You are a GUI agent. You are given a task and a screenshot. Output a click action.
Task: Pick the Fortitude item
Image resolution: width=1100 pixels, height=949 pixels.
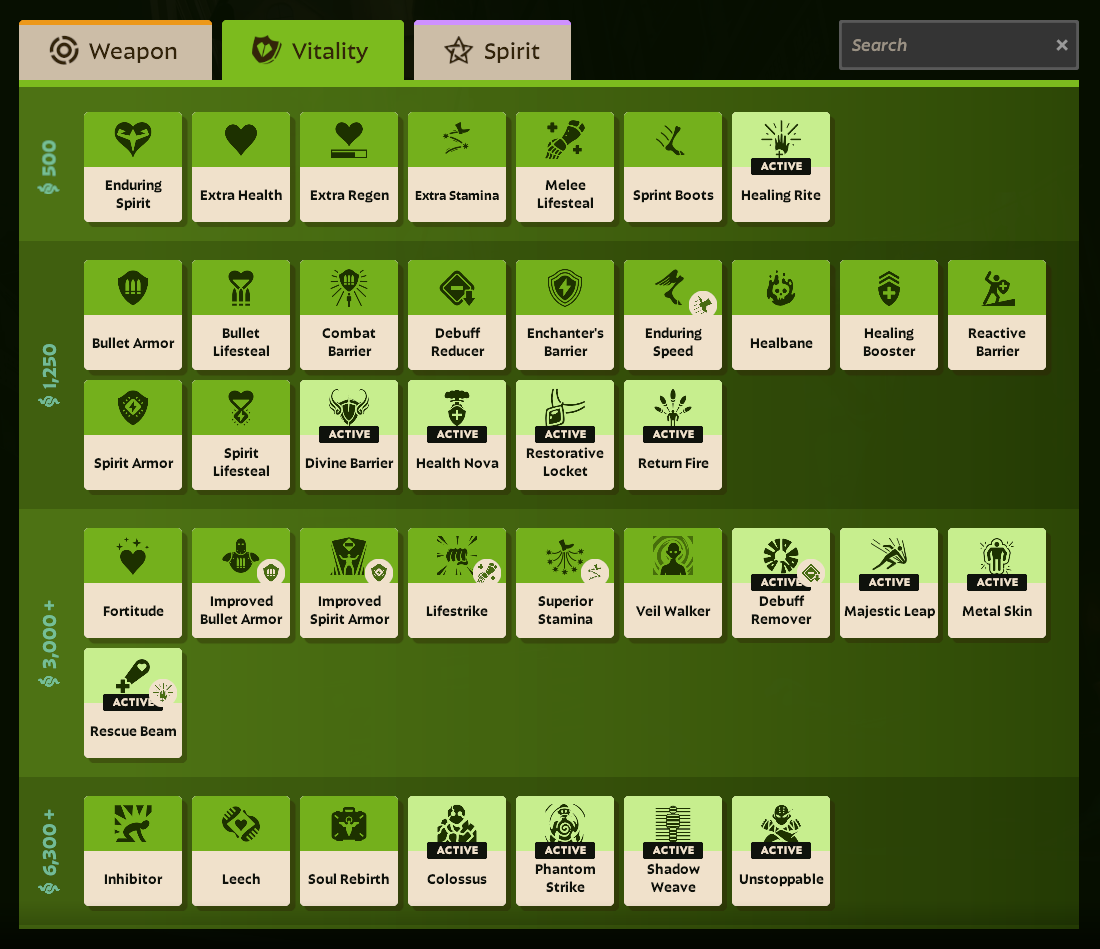click(x=133, y=583)
